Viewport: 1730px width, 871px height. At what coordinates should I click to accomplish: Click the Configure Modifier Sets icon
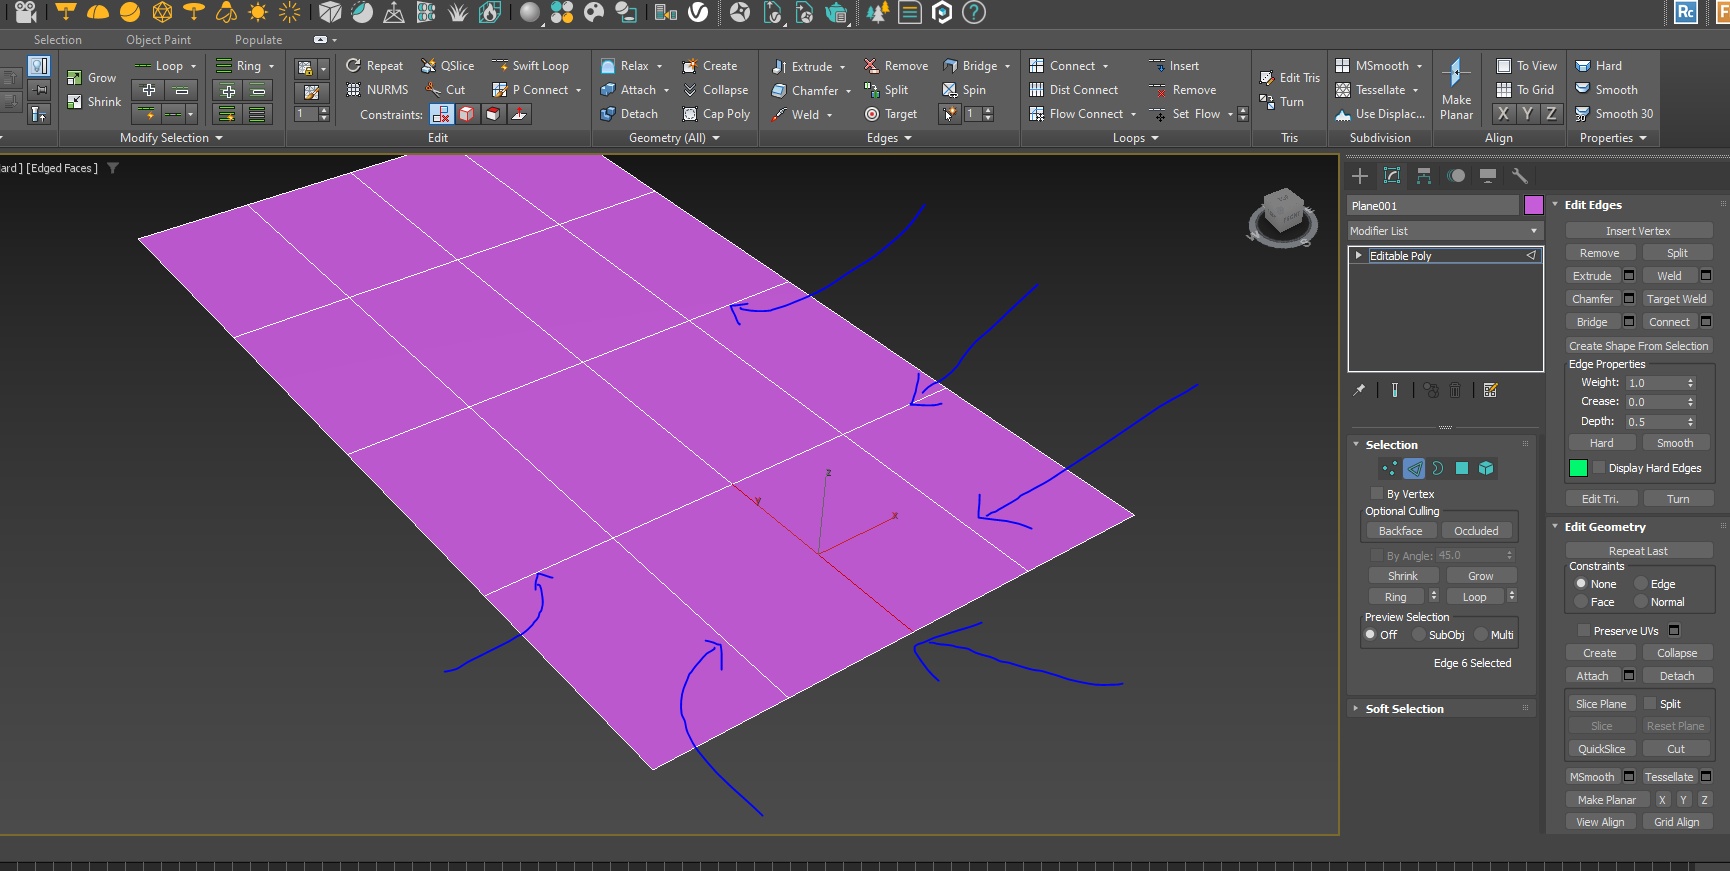pos(1491,390)
